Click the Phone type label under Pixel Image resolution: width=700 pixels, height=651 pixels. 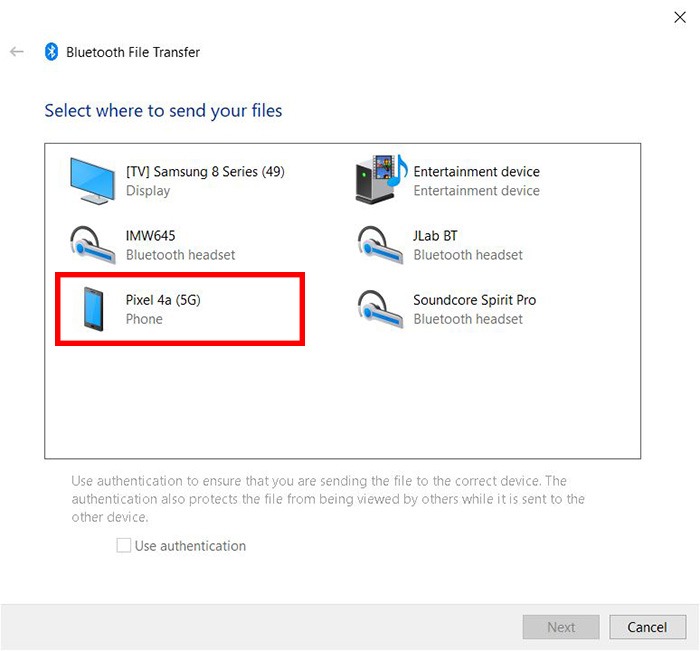(x=144, y=319)
